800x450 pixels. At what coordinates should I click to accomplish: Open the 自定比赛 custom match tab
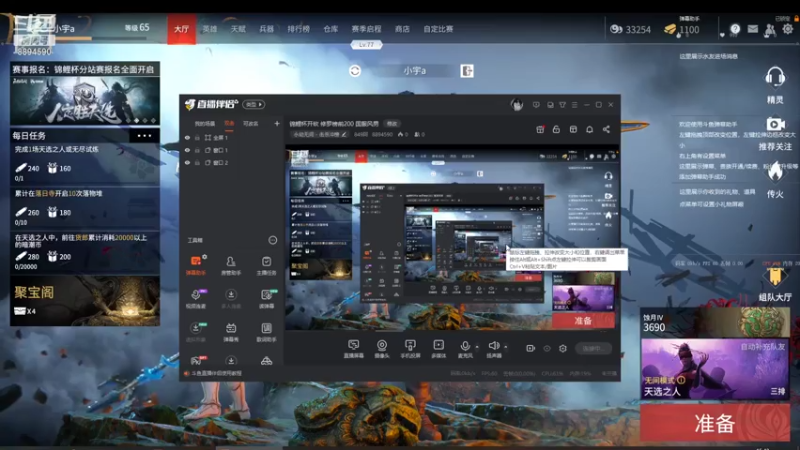[x=438, y=29]
